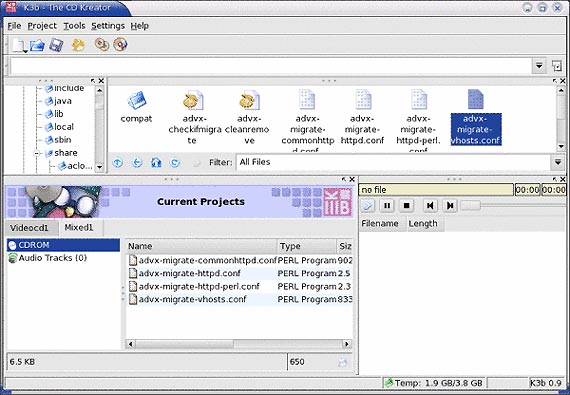Click the Copy CD toolbar icon

(102, 45)
